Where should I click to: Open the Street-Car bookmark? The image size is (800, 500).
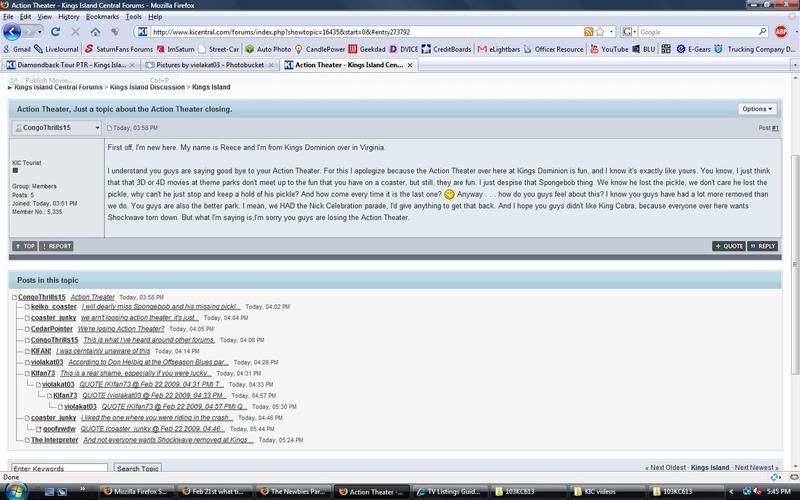pos(219,49)
